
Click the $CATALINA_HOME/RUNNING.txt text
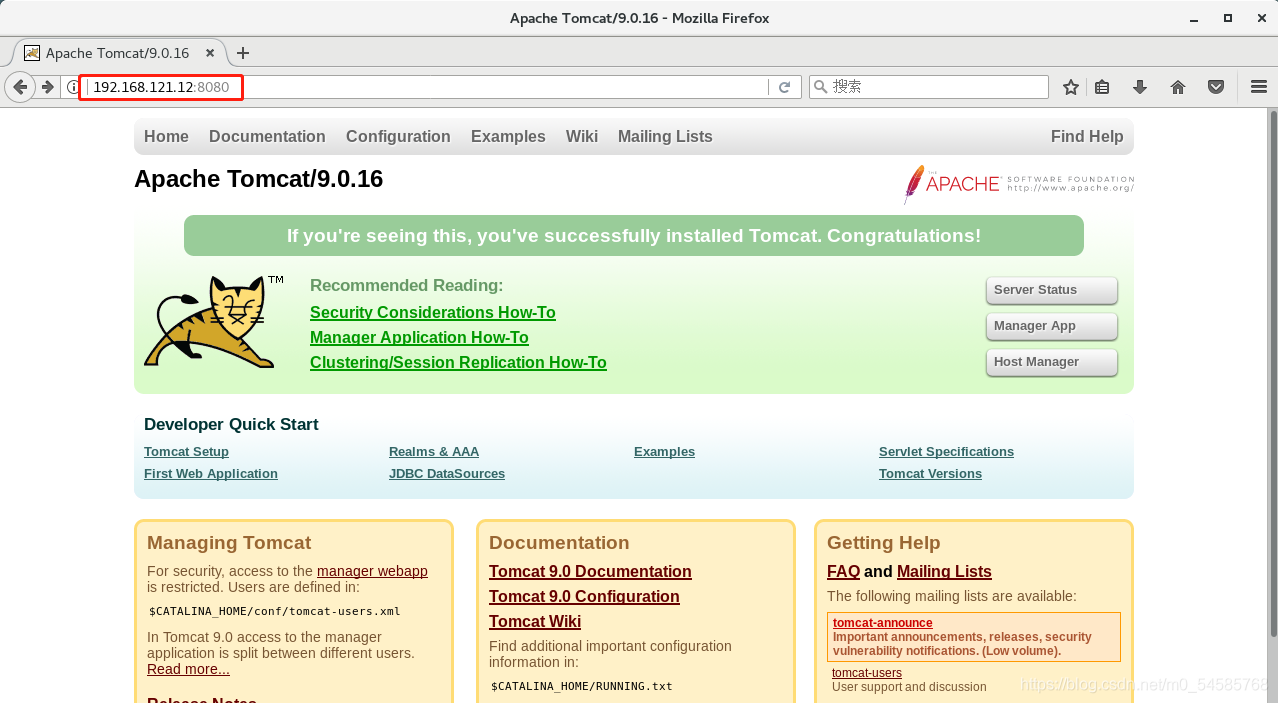click(x=582, y=686)
